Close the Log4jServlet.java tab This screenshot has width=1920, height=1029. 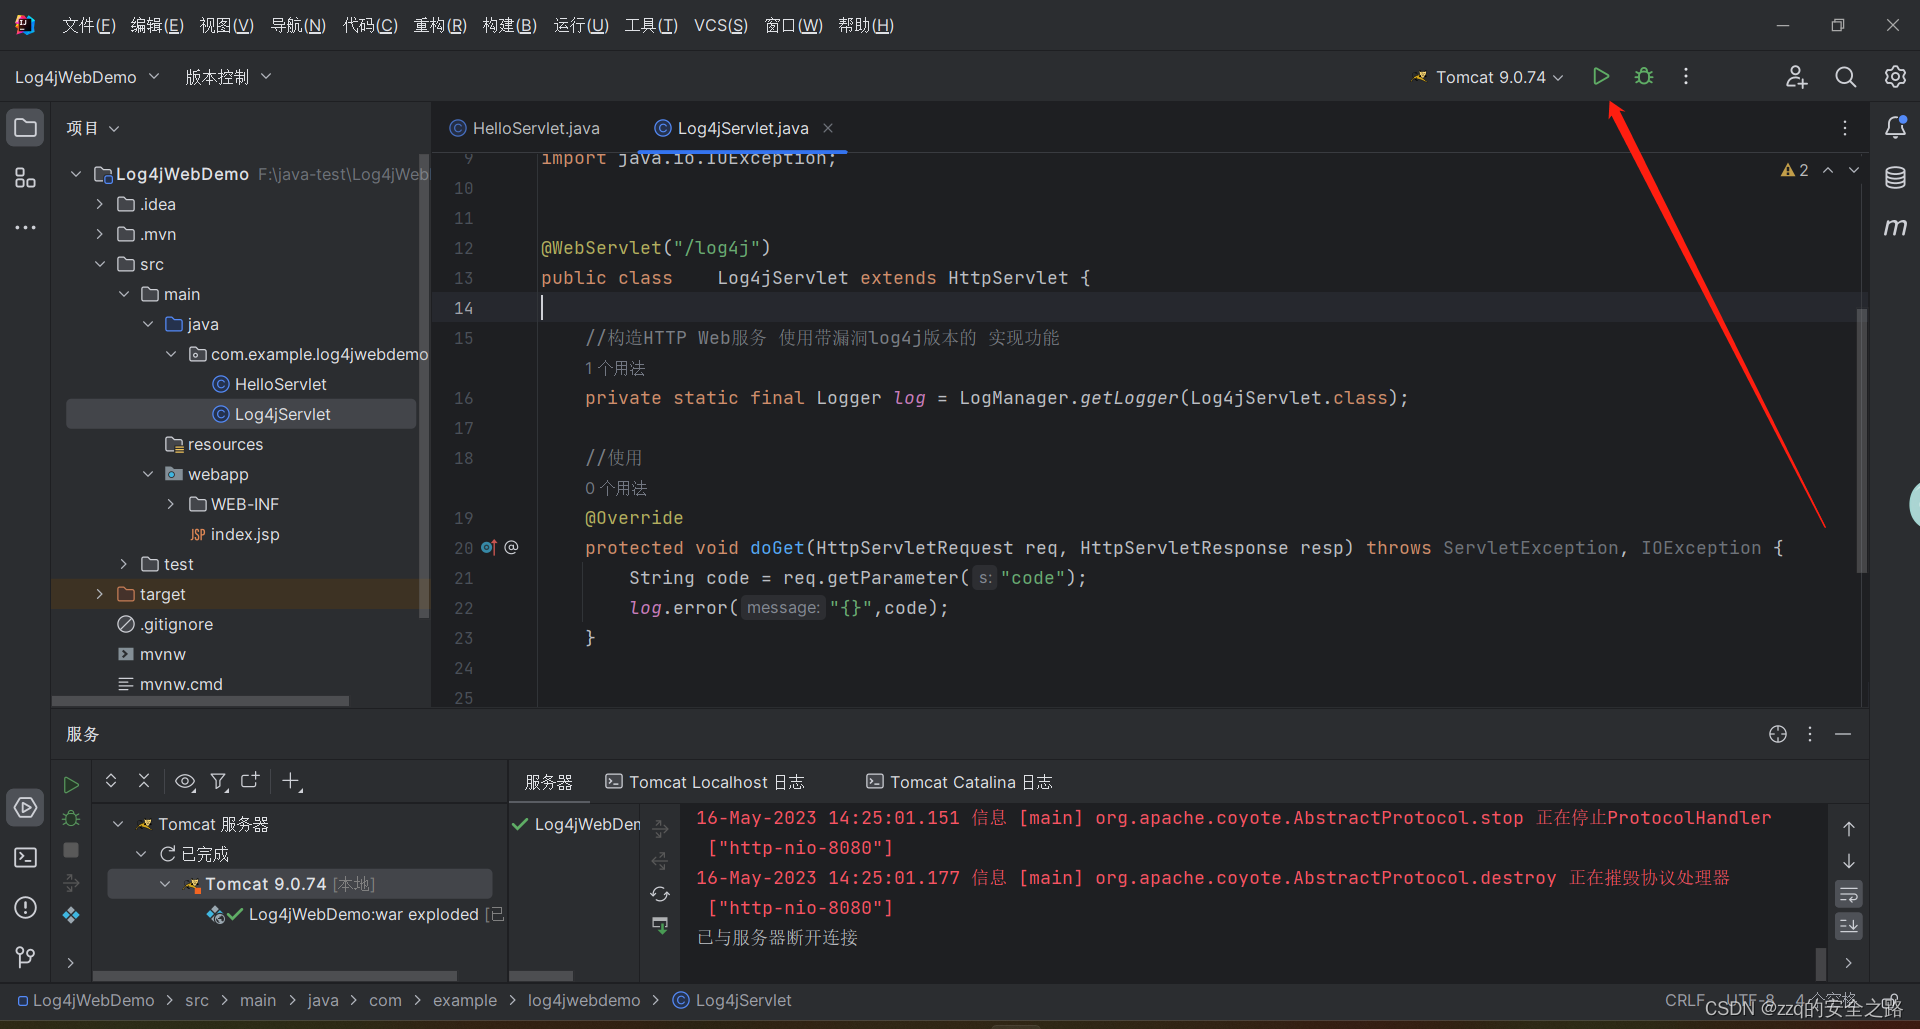click(828, 128)
